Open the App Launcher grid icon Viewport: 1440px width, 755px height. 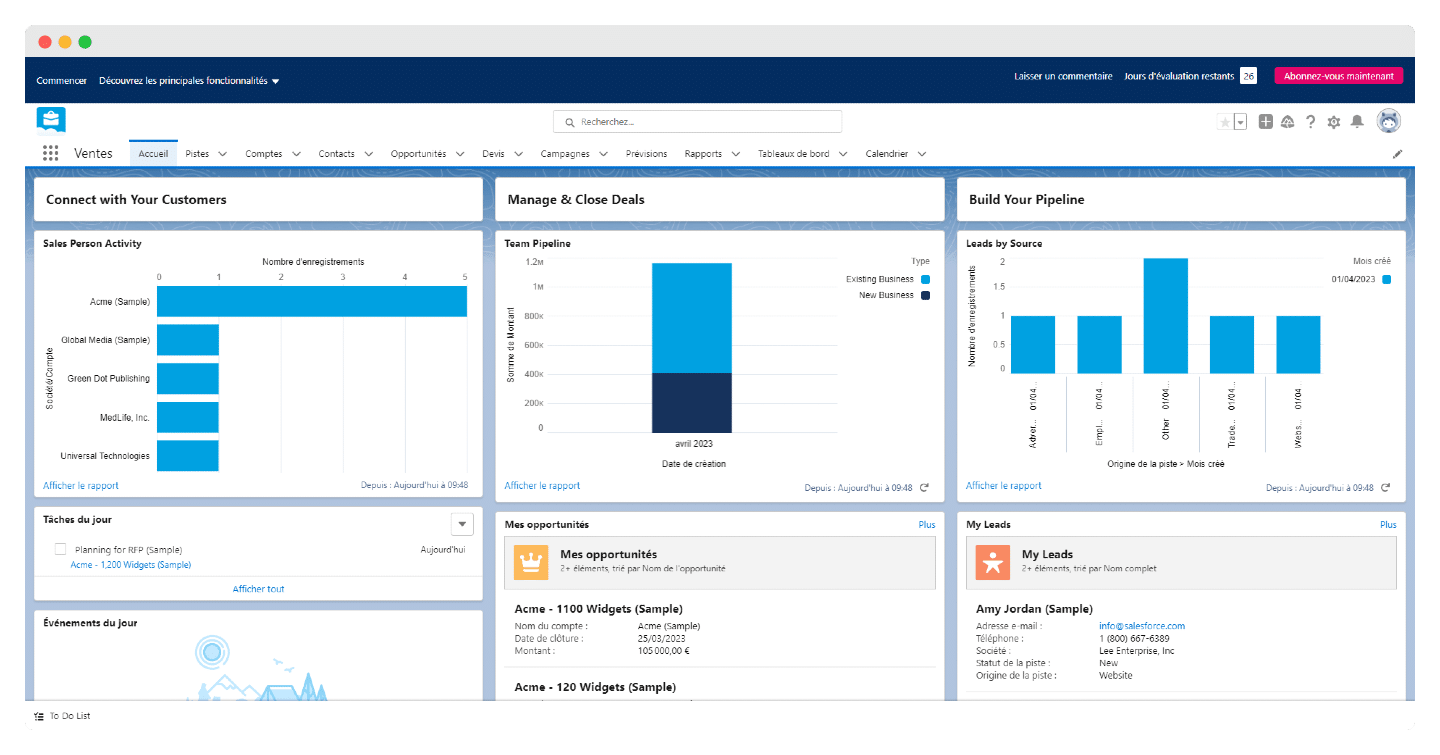(50, 153)
